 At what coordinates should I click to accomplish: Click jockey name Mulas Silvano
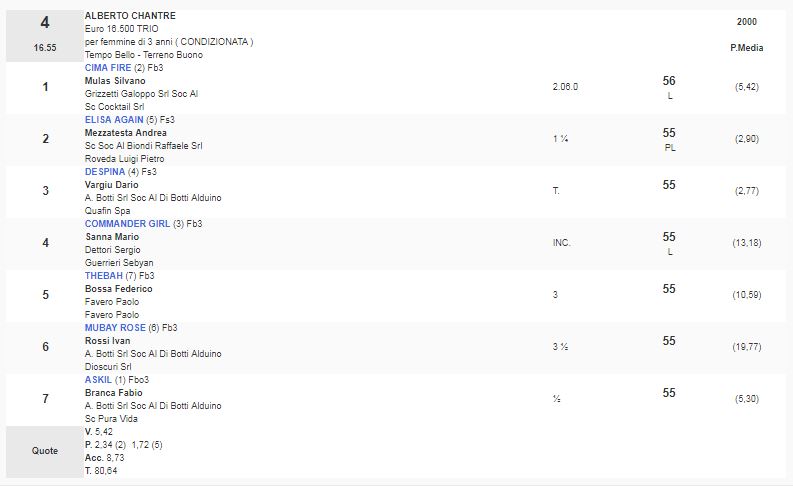pos(116,80)
